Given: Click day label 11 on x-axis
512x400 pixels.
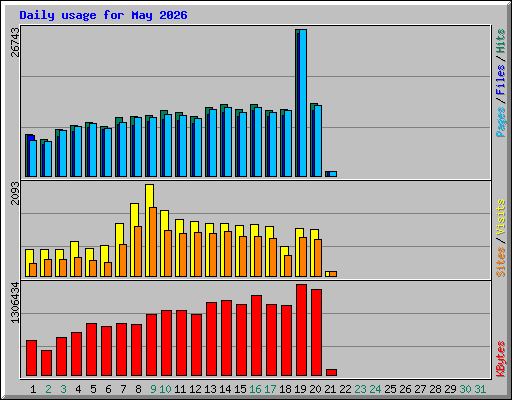Looking at the screenshot, I should coord(180,389).
